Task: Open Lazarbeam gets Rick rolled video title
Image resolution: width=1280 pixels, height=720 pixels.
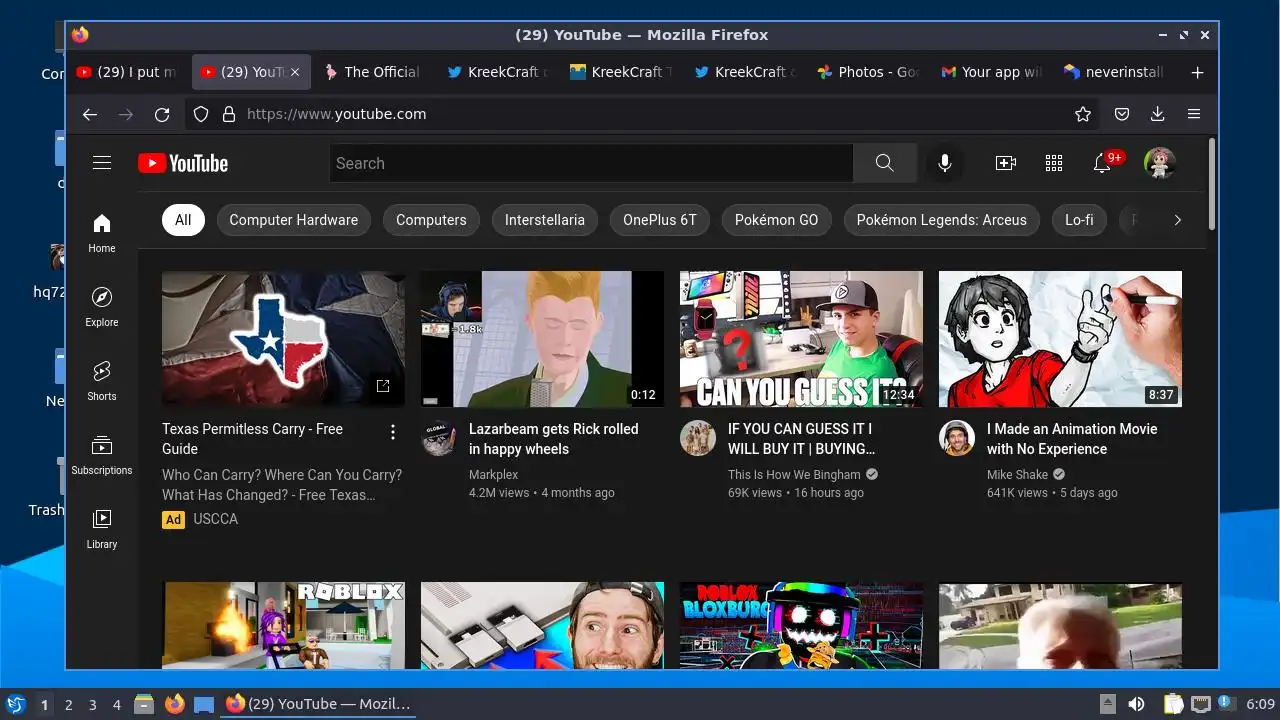Action: click(x=553, y=439)
